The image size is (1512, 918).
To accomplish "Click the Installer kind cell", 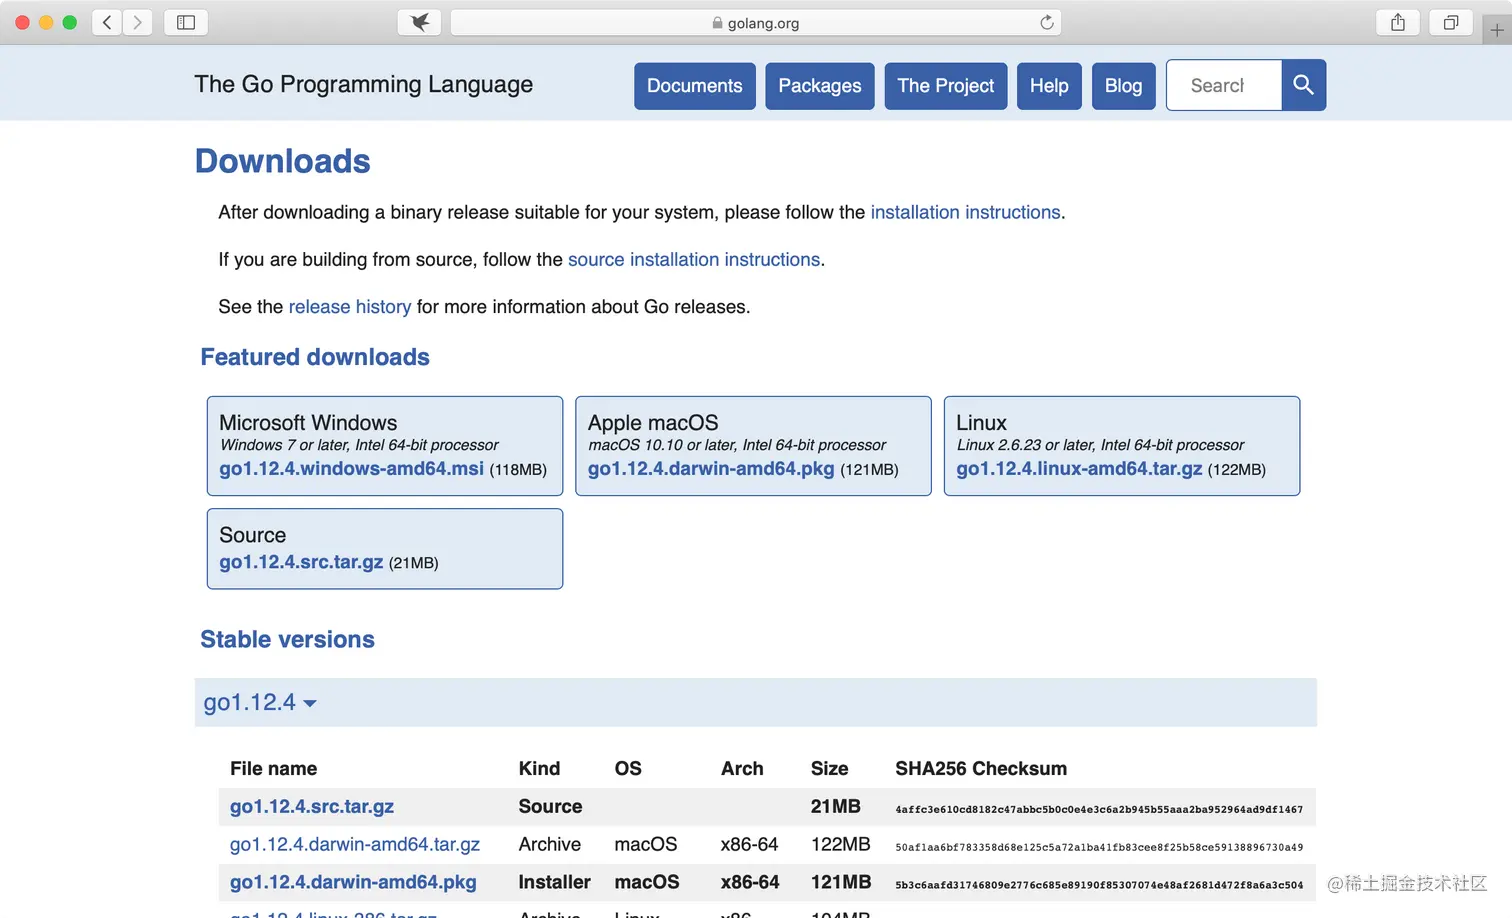I will [554, 882].
